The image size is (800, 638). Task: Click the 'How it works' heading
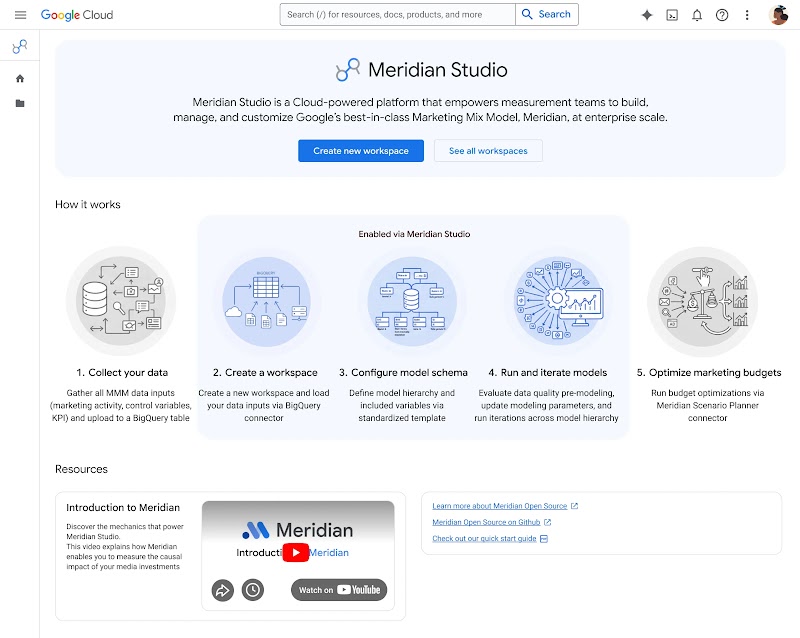88,205
